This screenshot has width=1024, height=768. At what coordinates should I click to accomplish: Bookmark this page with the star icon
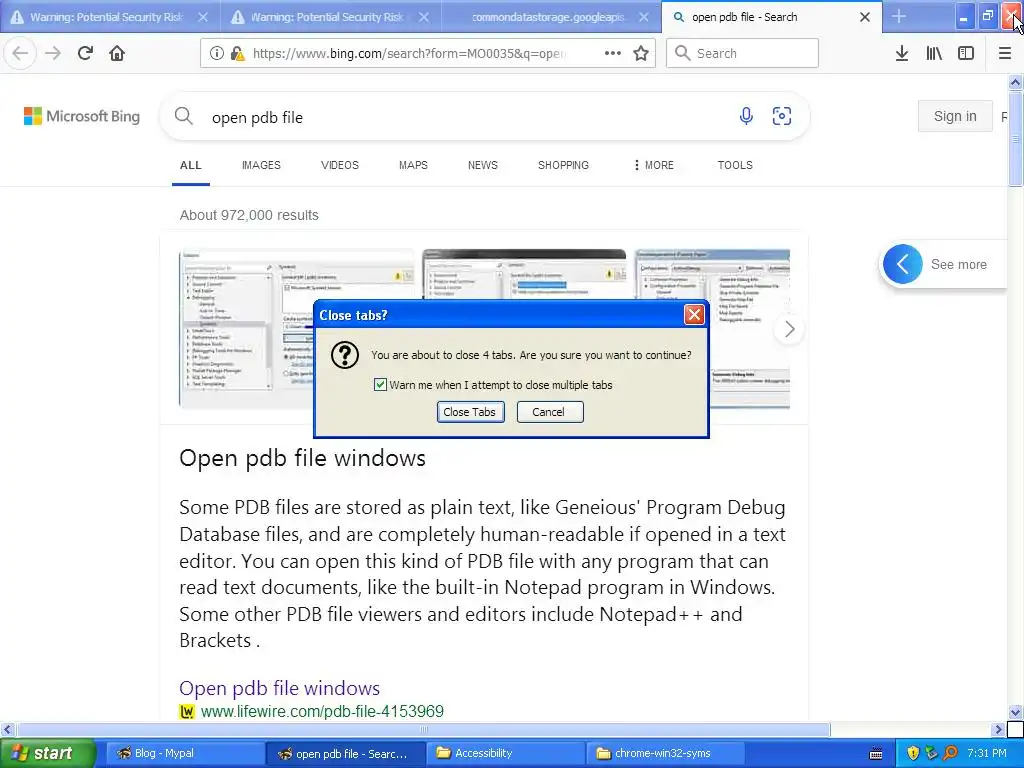641,54
